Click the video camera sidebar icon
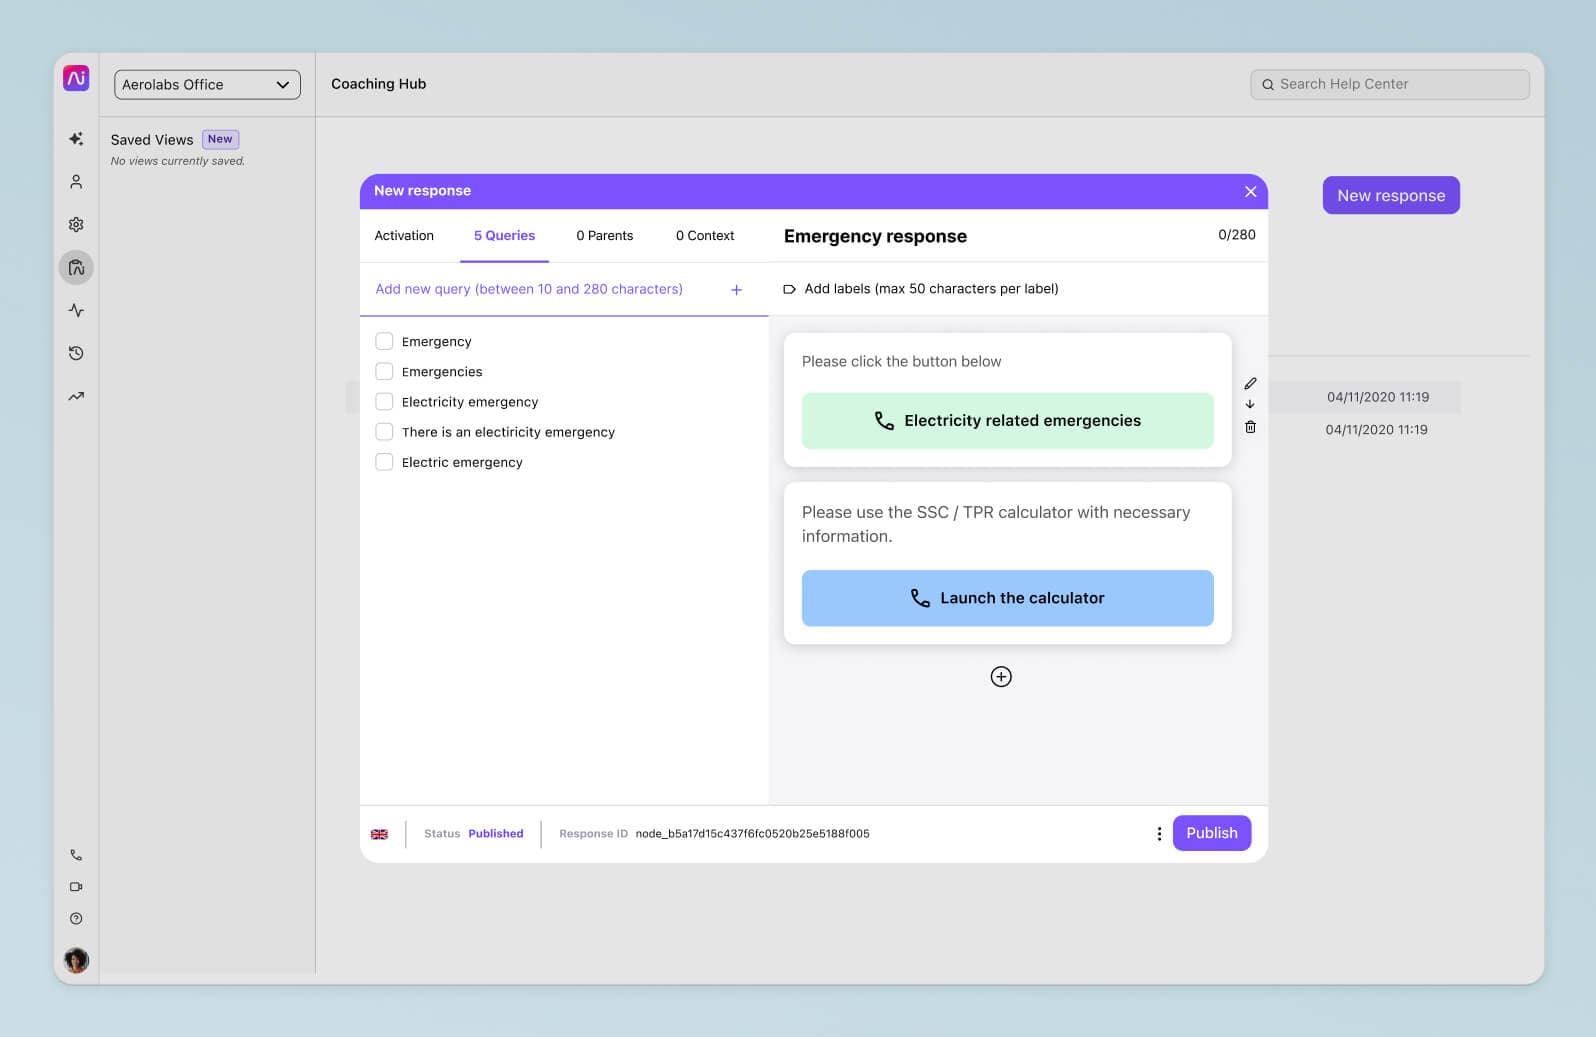The image size is (1596, 1037). coord(76,887)
